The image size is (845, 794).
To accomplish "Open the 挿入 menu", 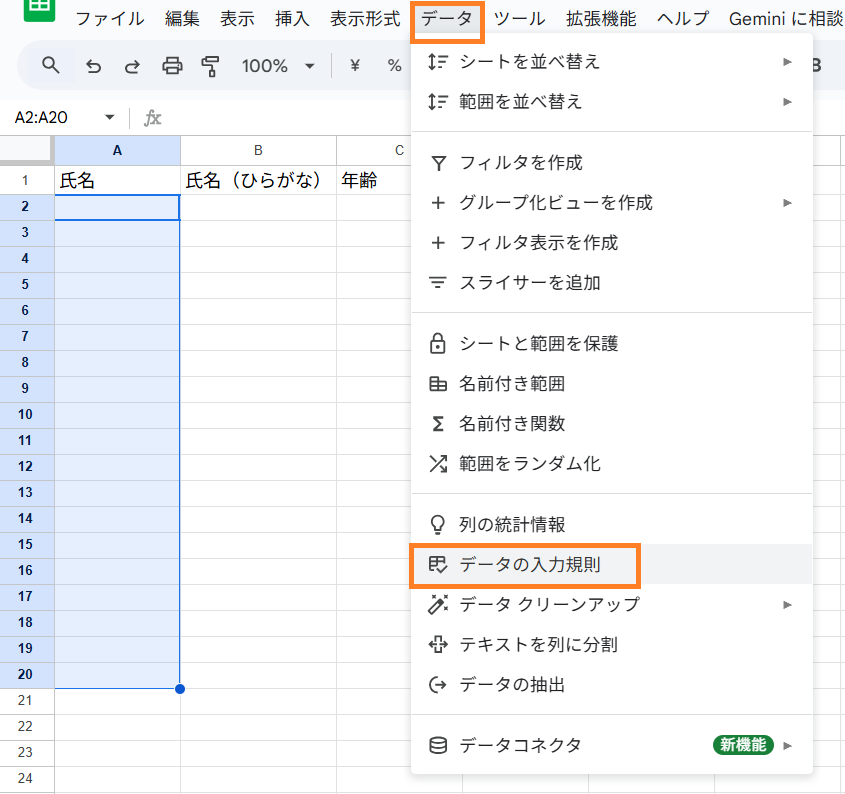I will click(x=292, y=19).
